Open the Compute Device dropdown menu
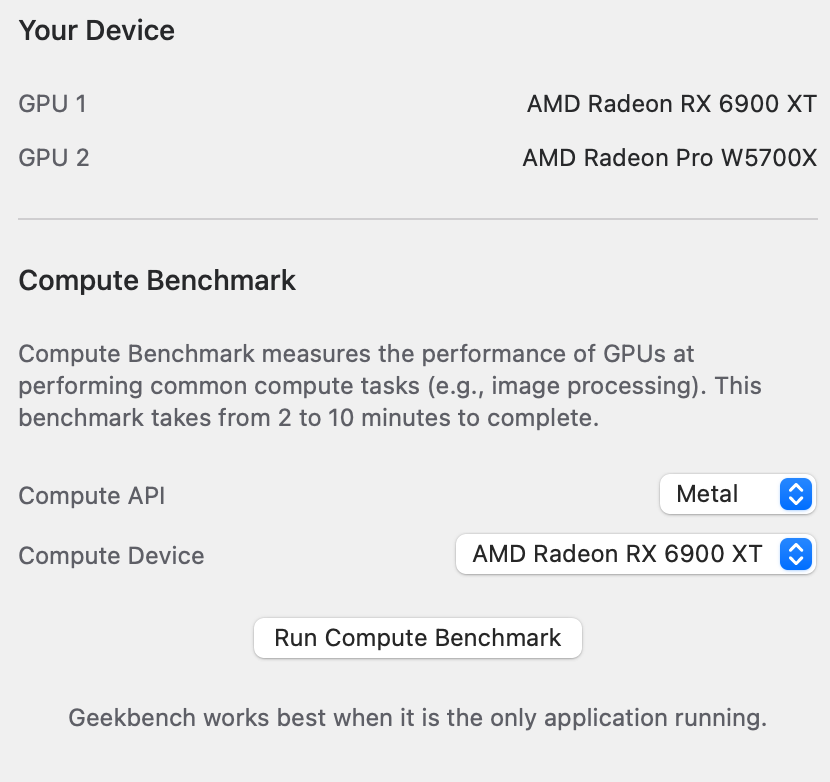Screen dimensions: 830x782 635,554
